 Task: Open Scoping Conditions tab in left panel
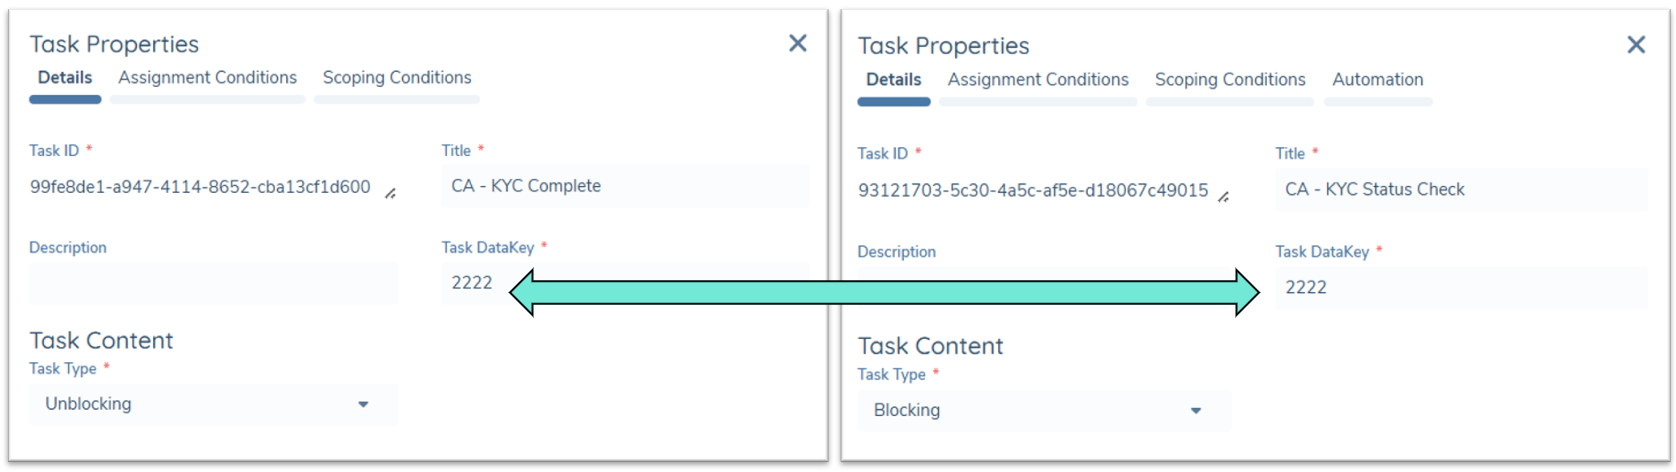point(396,78)
